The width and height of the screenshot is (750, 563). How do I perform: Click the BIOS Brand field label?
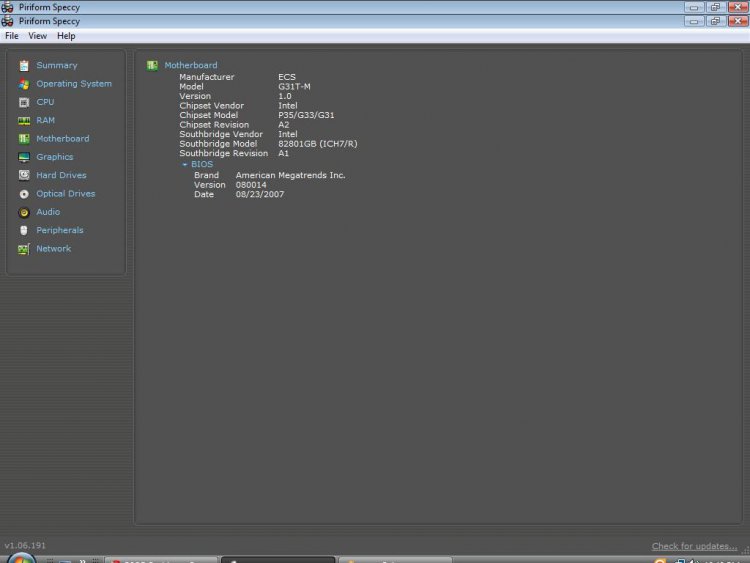[x=206, y=176]
